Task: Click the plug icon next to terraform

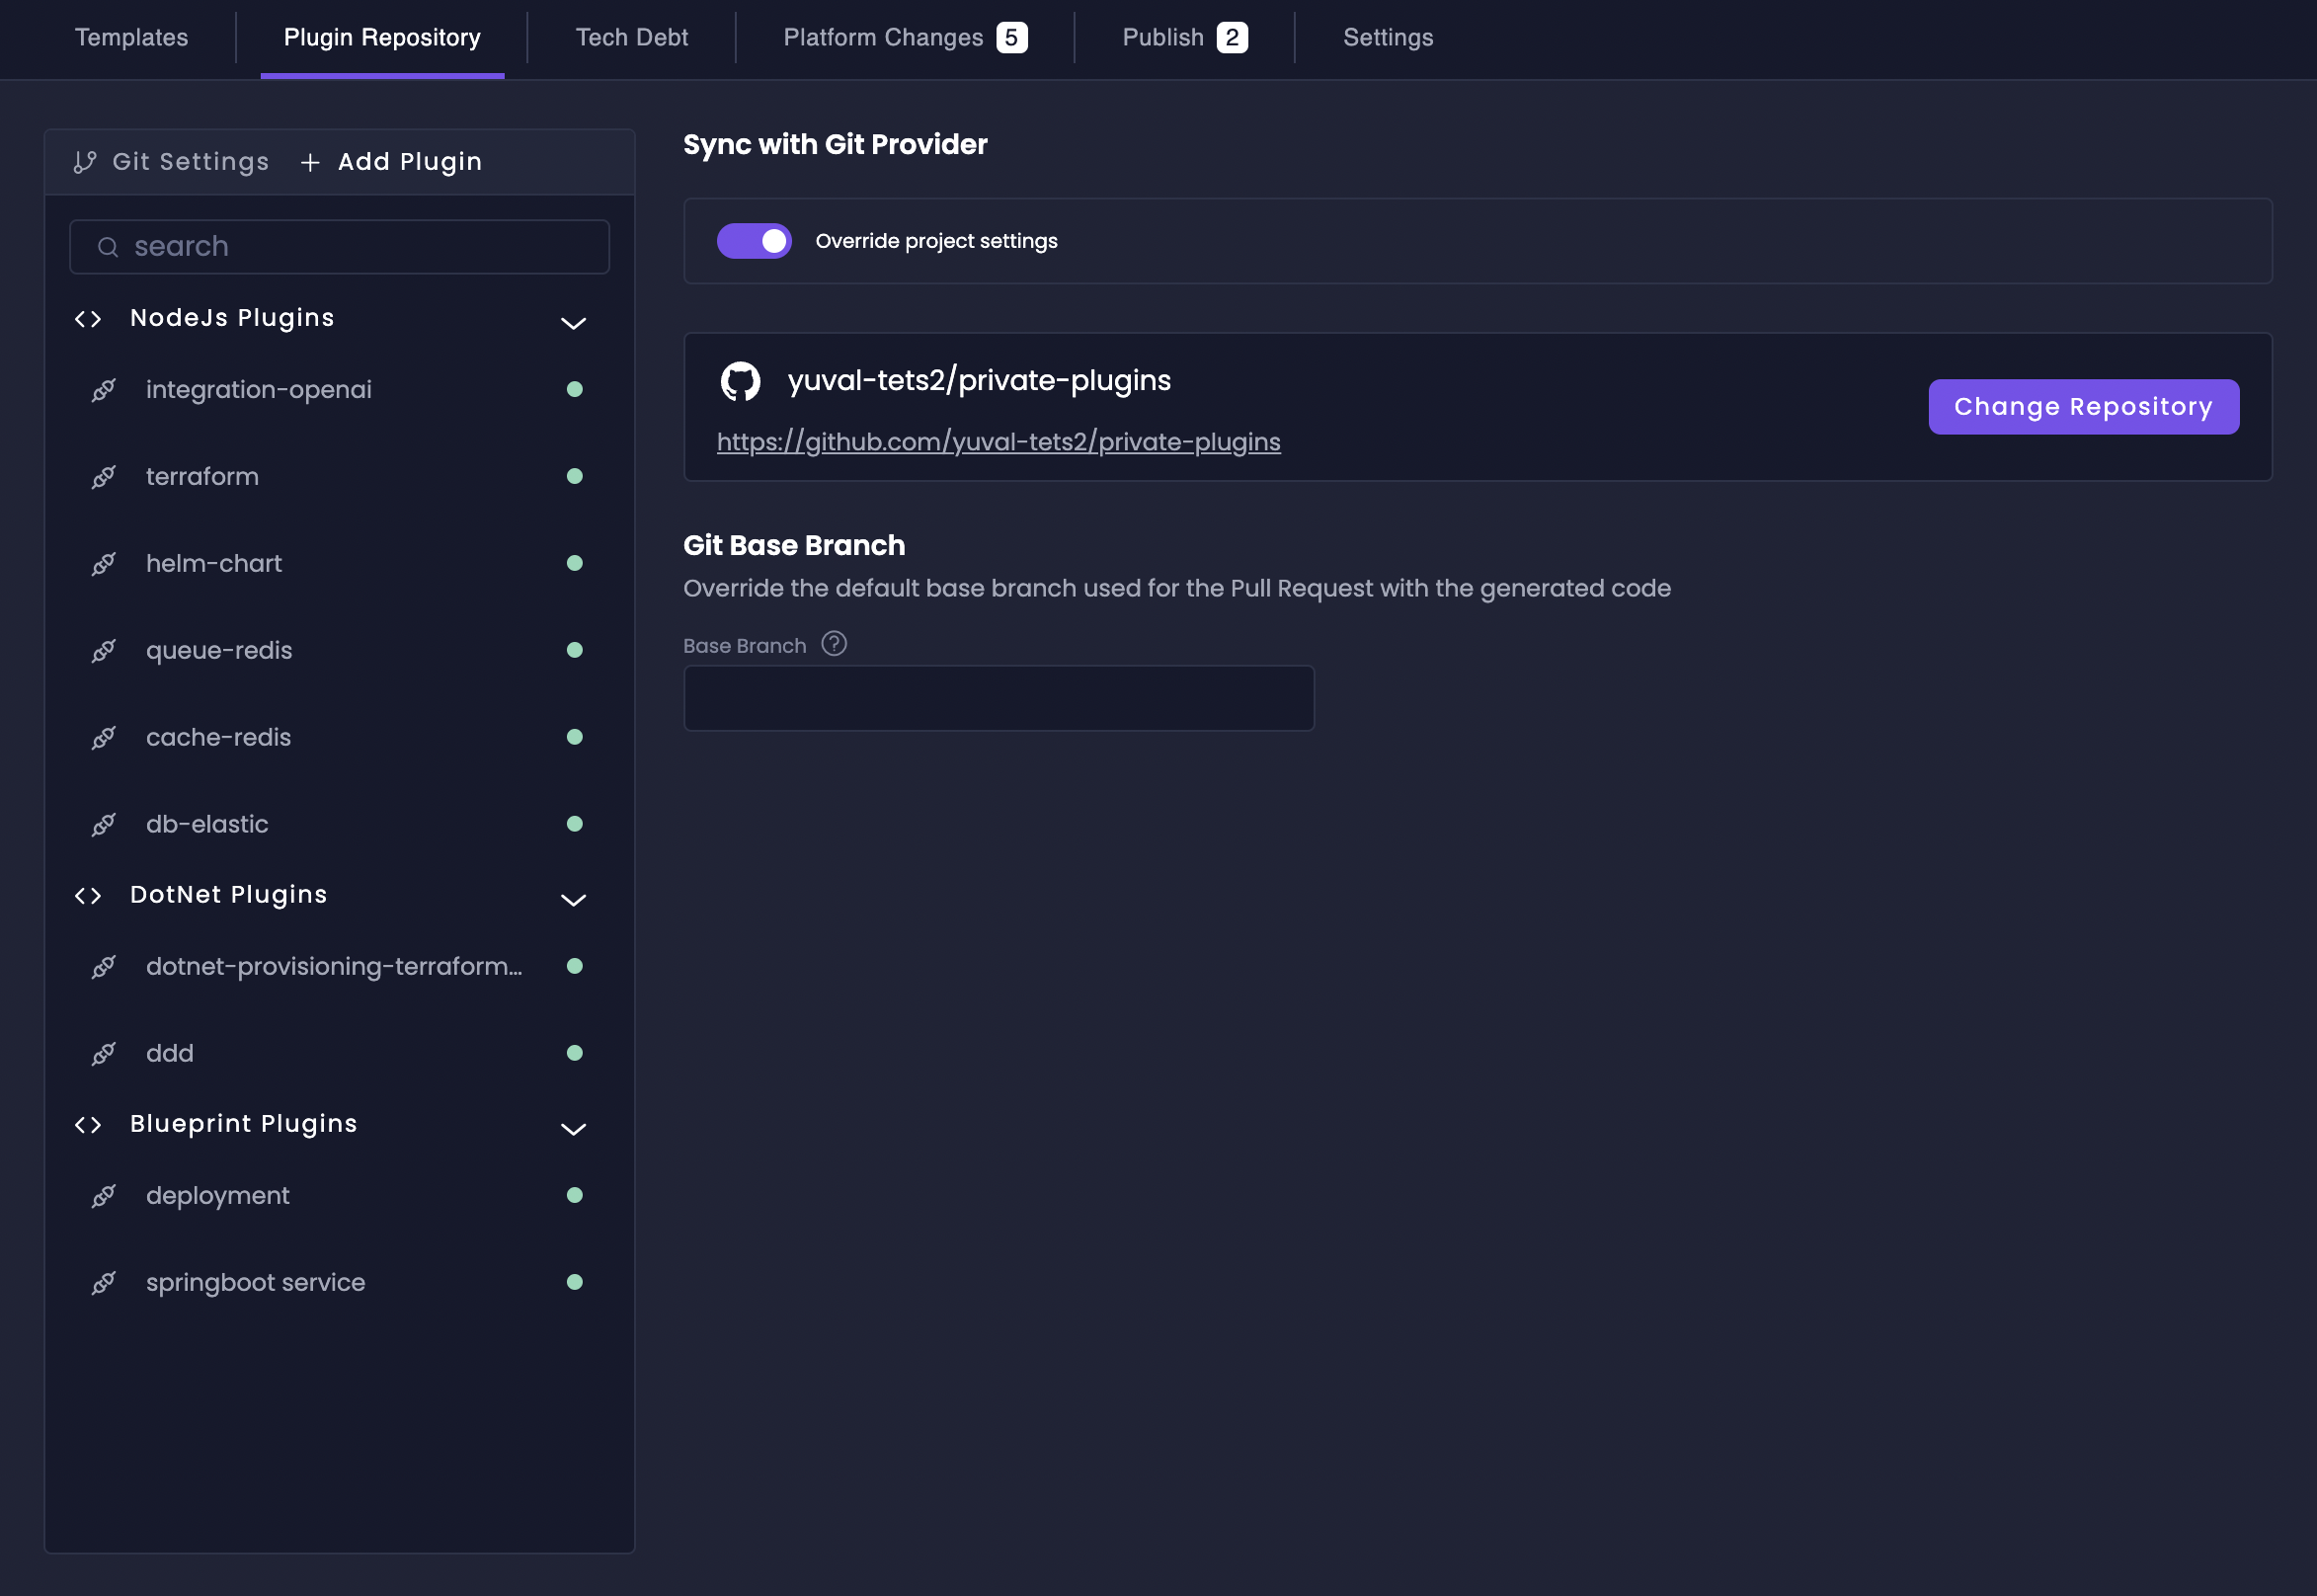Action: tap(104, 477)
